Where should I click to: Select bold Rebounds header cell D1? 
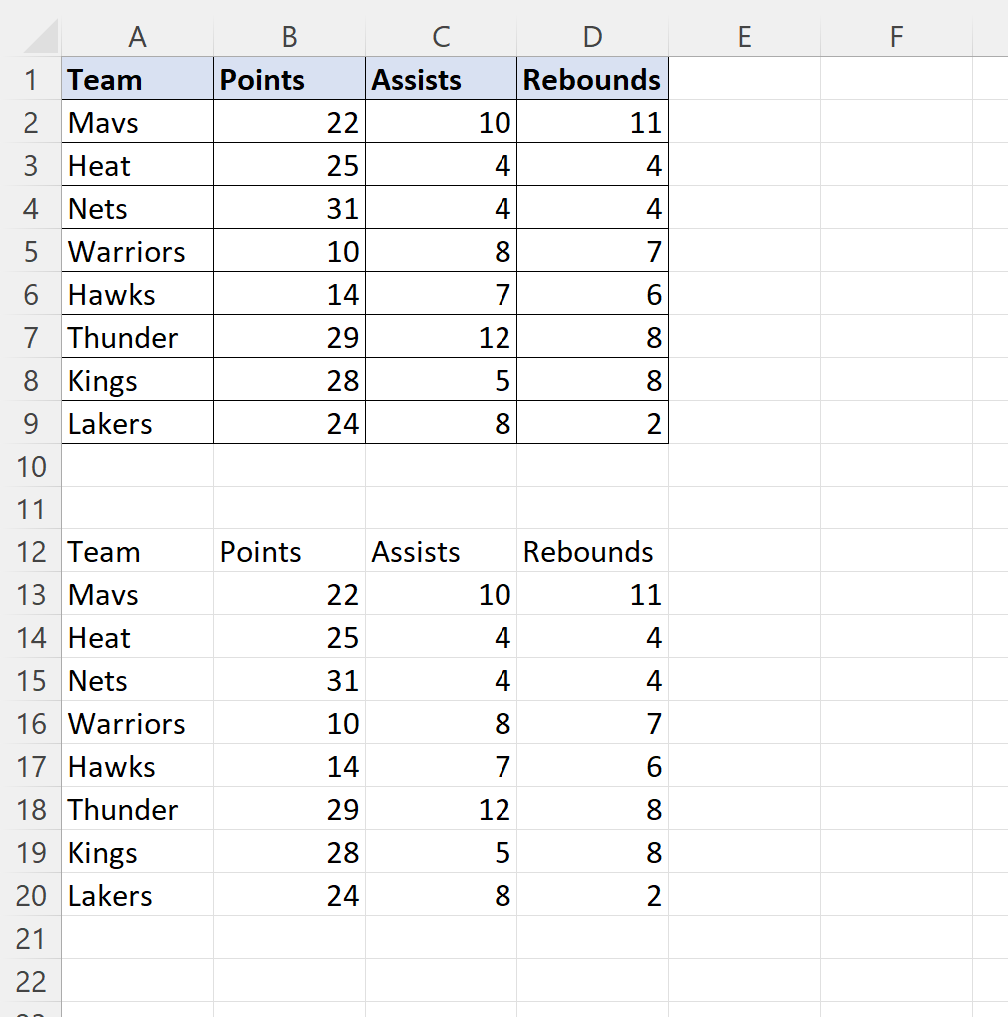pyautogui.click(x=592, y=80)
